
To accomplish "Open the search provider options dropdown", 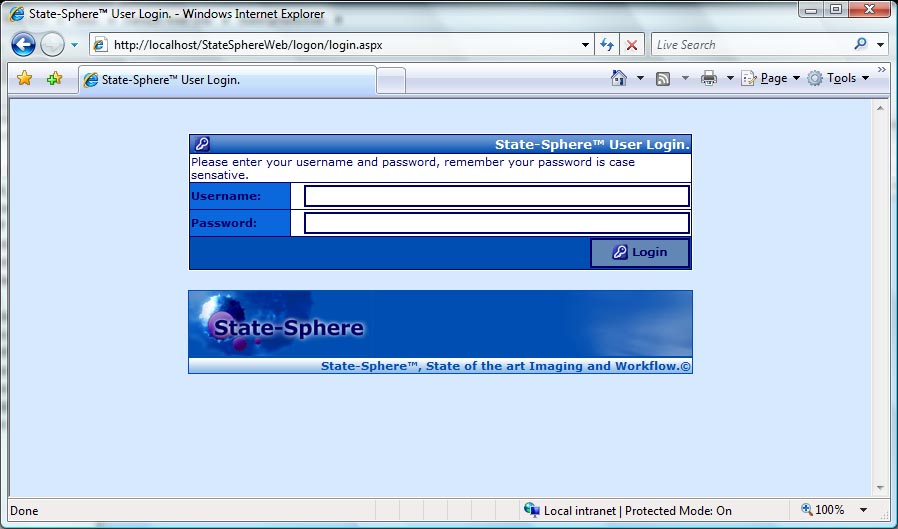I will coord(881,45).
